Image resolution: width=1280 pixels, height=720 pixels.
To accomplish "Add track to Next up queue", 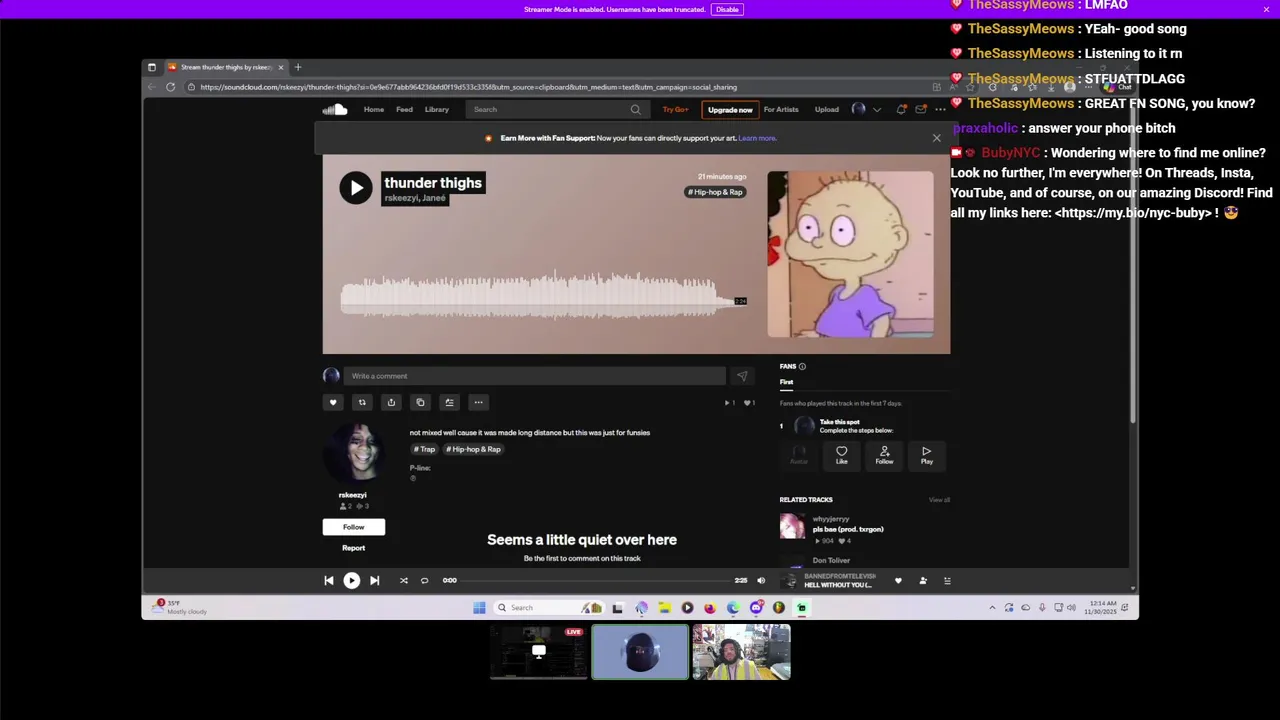I will [449, 402].
